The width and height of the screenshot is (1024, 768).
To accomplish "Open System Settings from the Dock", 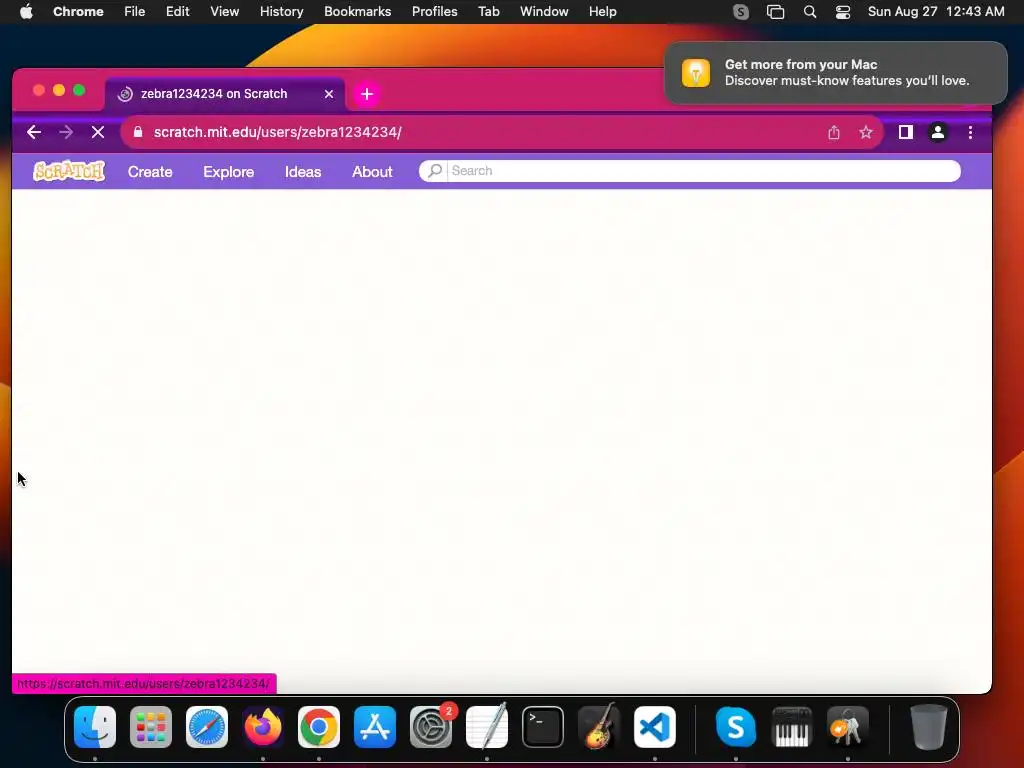I will click(x=431, y=727).
